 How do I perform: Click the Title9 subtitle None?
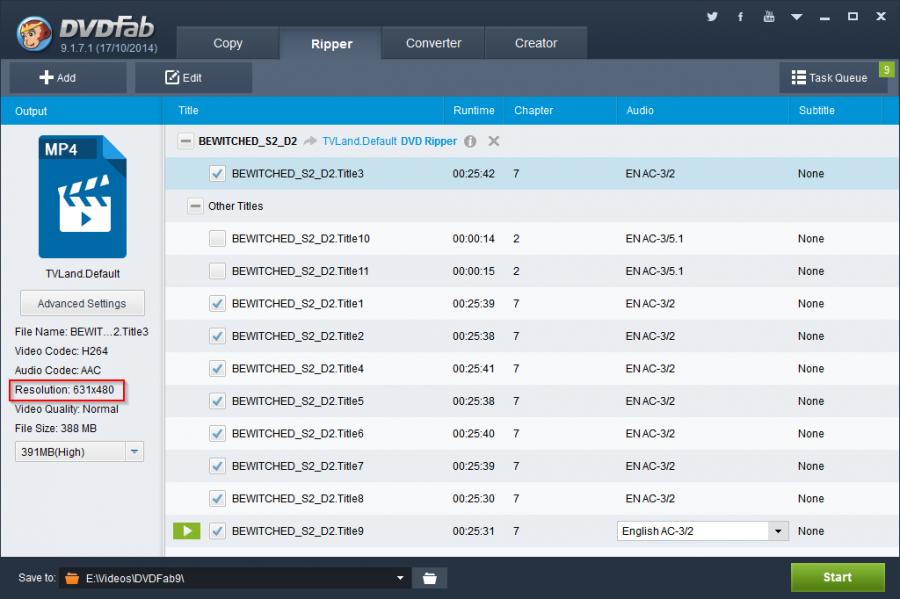point(810,531)
